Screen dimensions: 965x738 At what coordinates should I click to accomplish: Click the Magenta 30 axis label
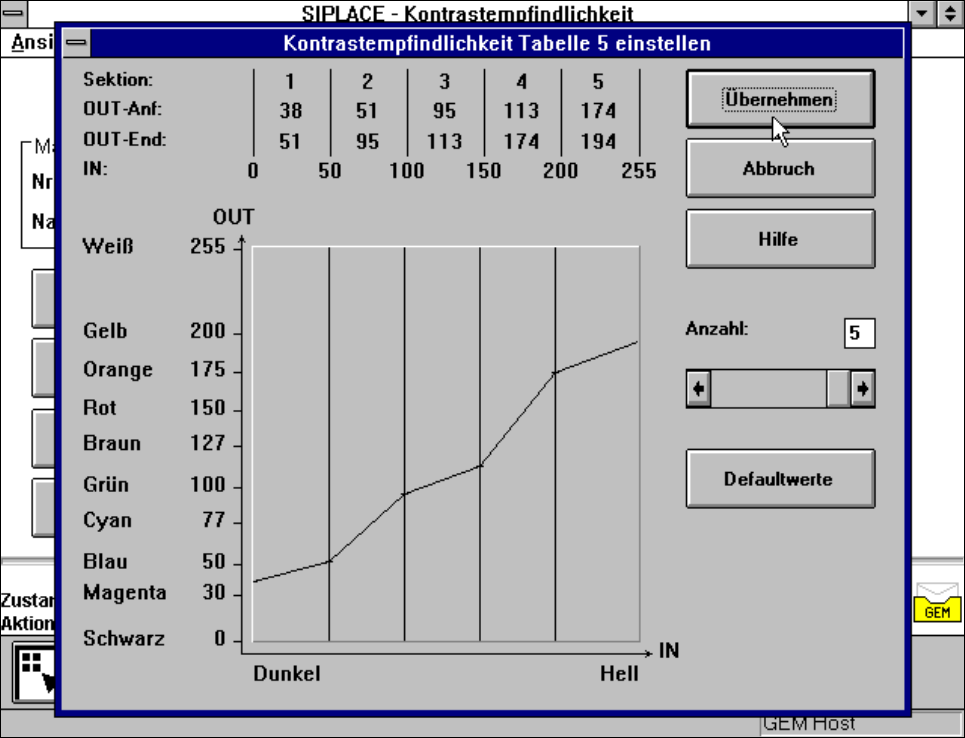pos(154,592)
